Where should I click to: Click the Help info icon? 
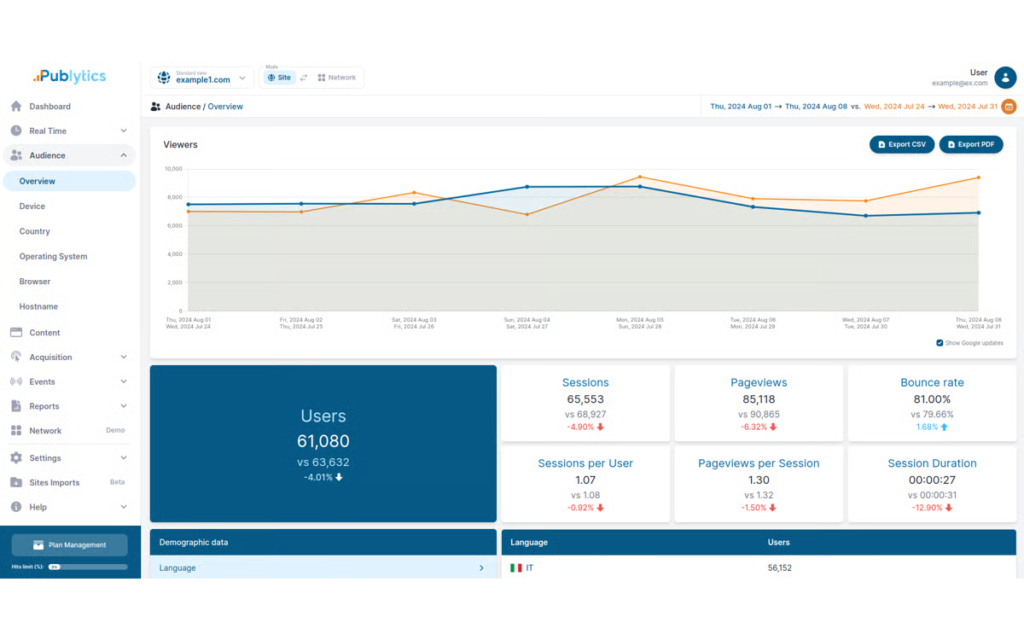tap(16, 507)
